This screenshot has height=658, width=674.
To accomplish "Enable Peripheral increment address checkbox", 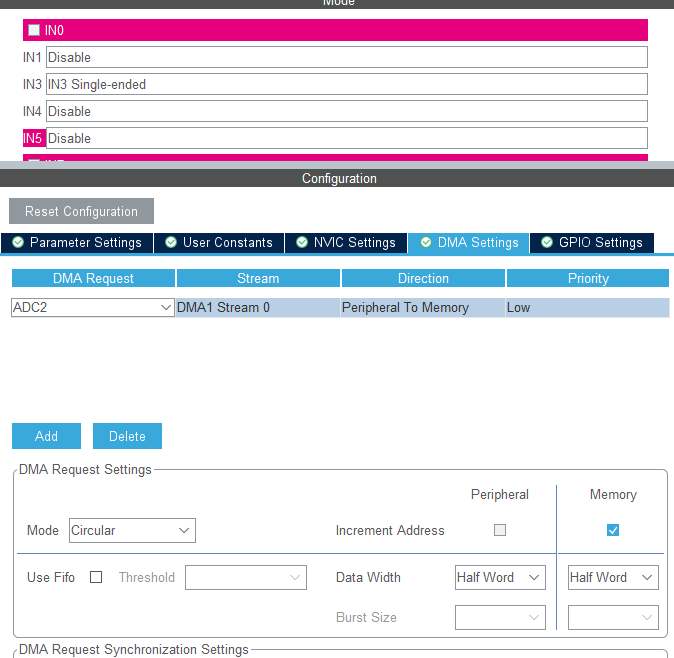I will tap(500, 530).
